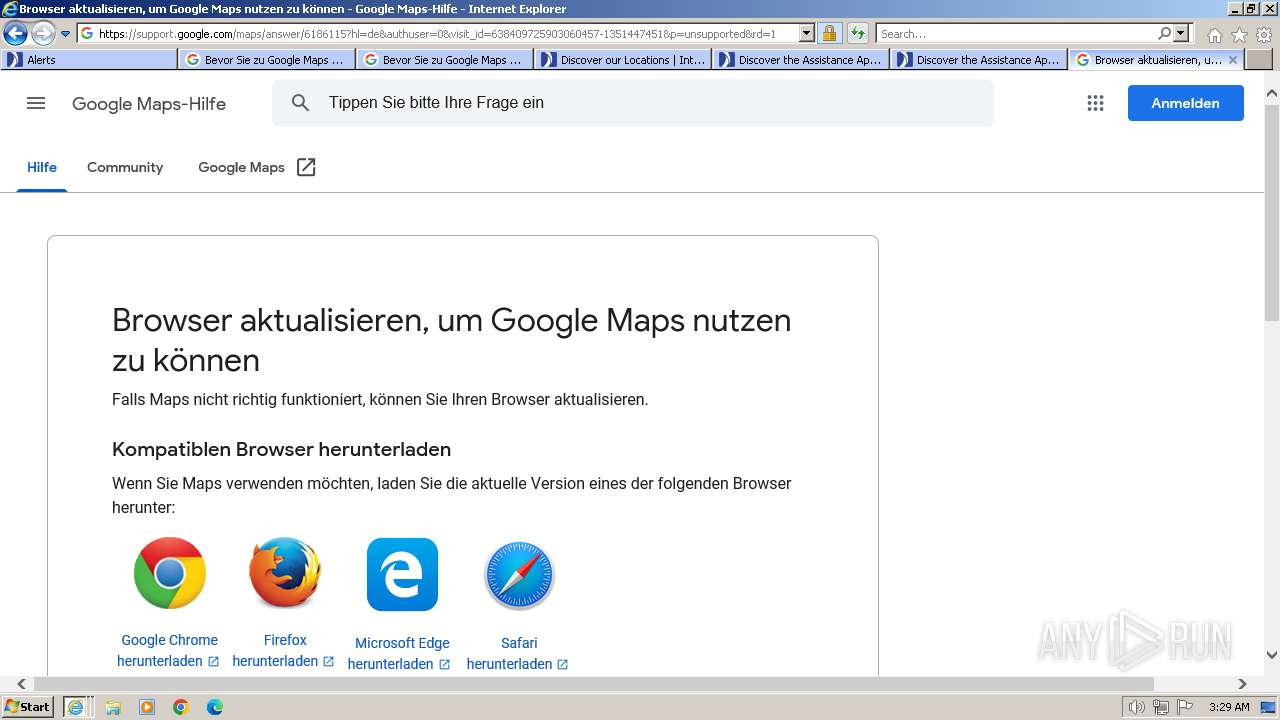This screenshot has height=720, width=1280.
Task: Click the Anmelden button
Action: pyautogui.click(x=1185, y=103)
